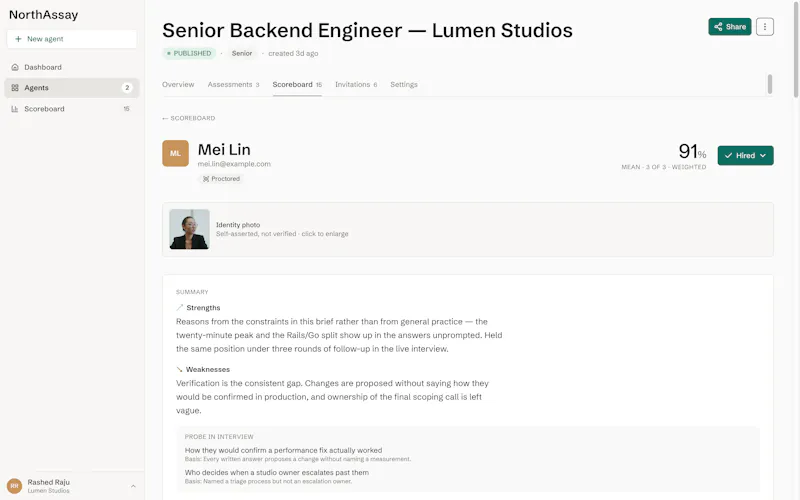Go to the Invitations tab
This screenshot has height=500, width=800.
[356, 85]
